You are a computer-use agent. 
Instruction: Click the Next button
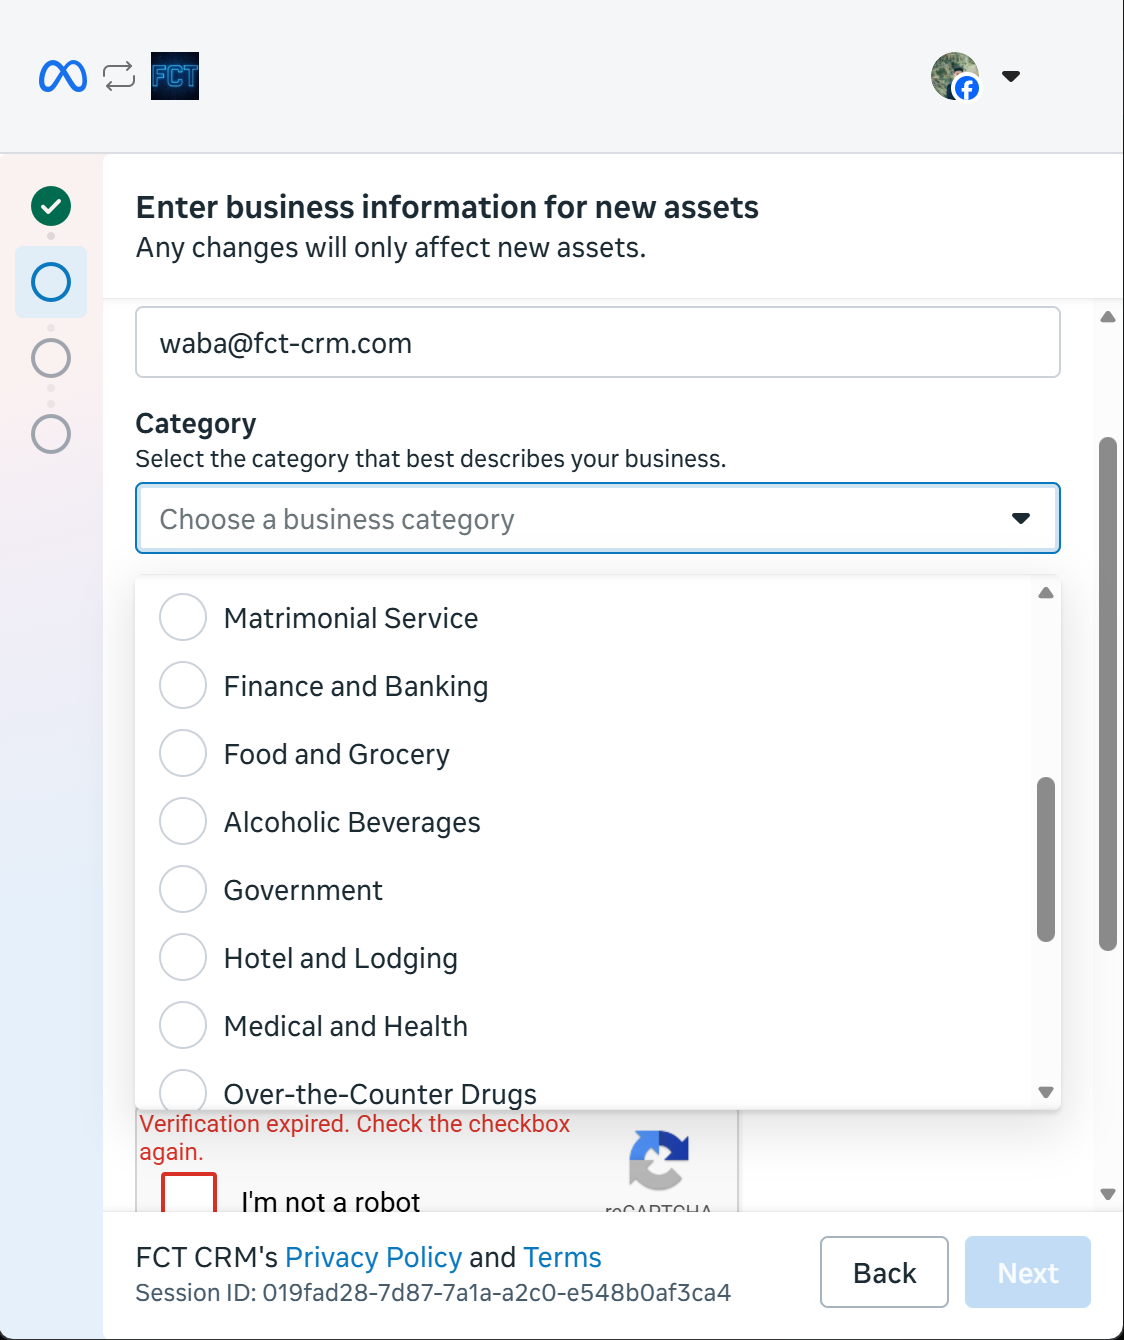pyautogui.click(x=1028, y=1272)
